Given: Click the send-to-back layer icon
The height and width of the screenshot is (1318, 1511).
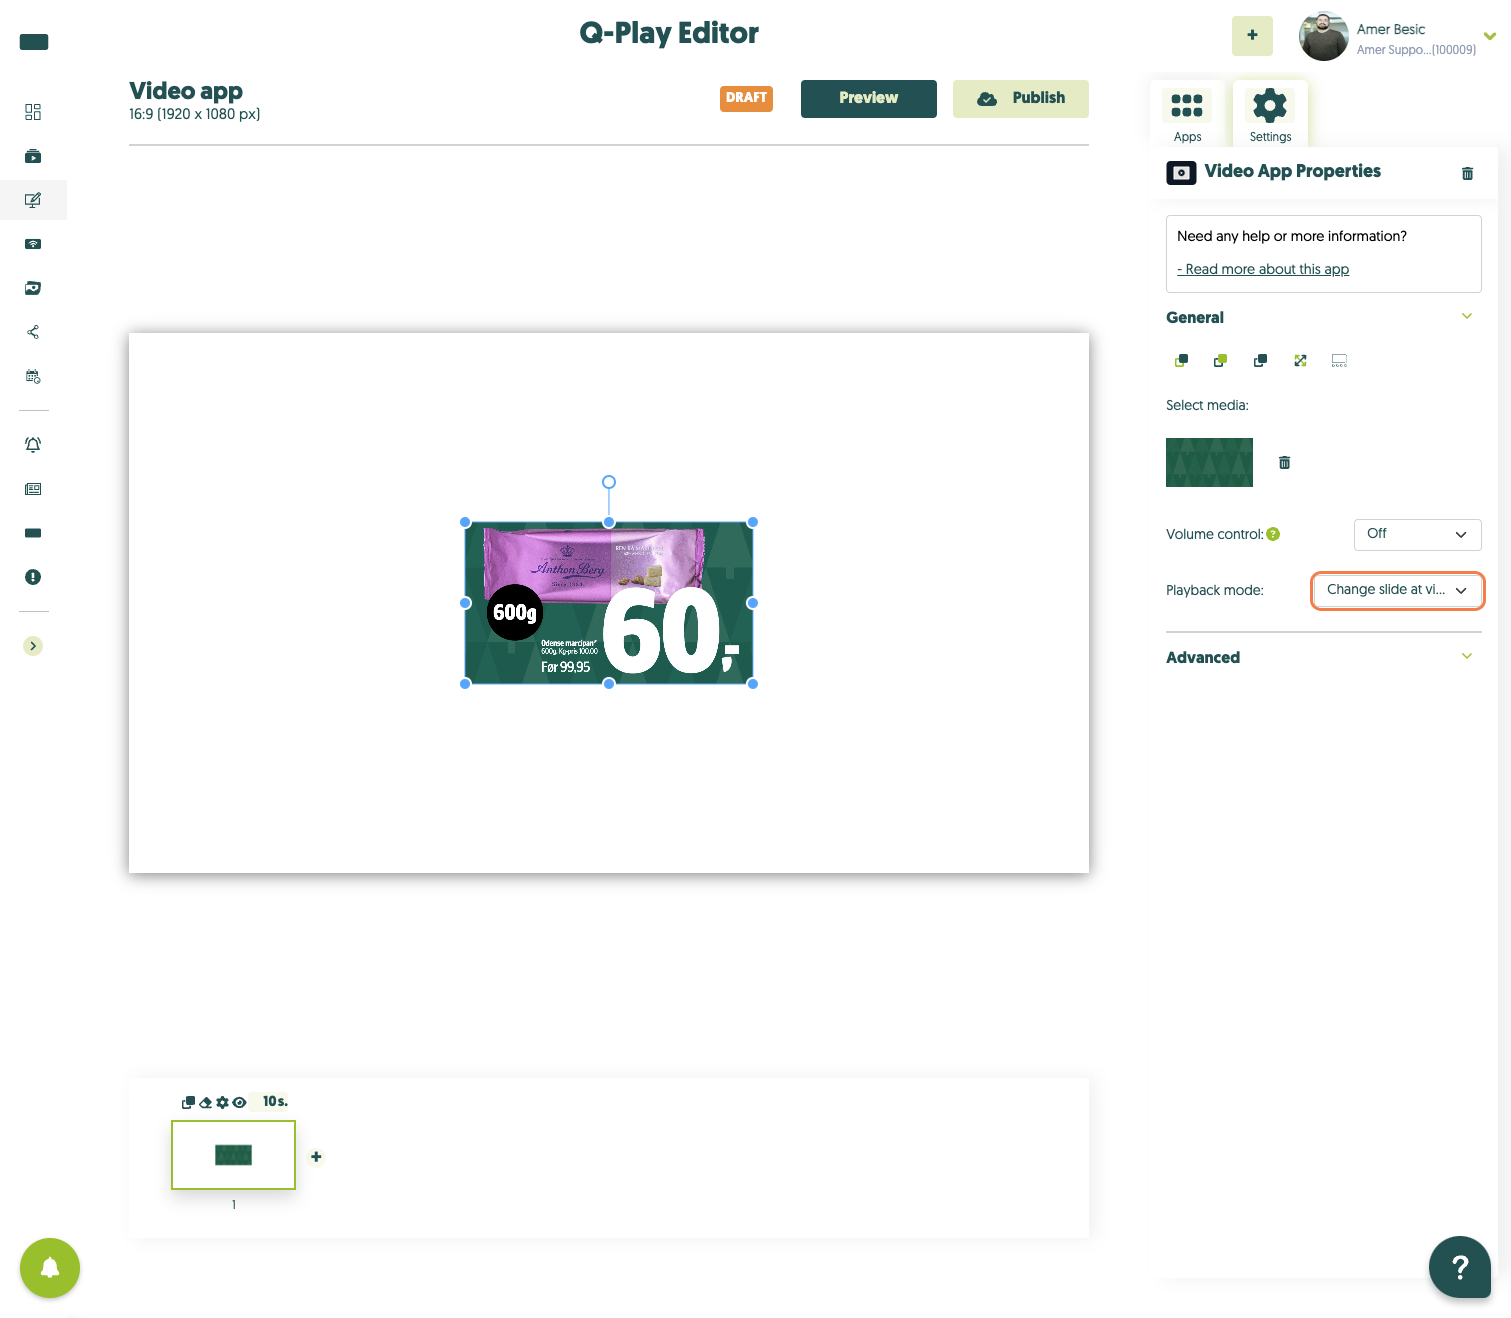Looking at the screenshot, I should pos(1181,360).
